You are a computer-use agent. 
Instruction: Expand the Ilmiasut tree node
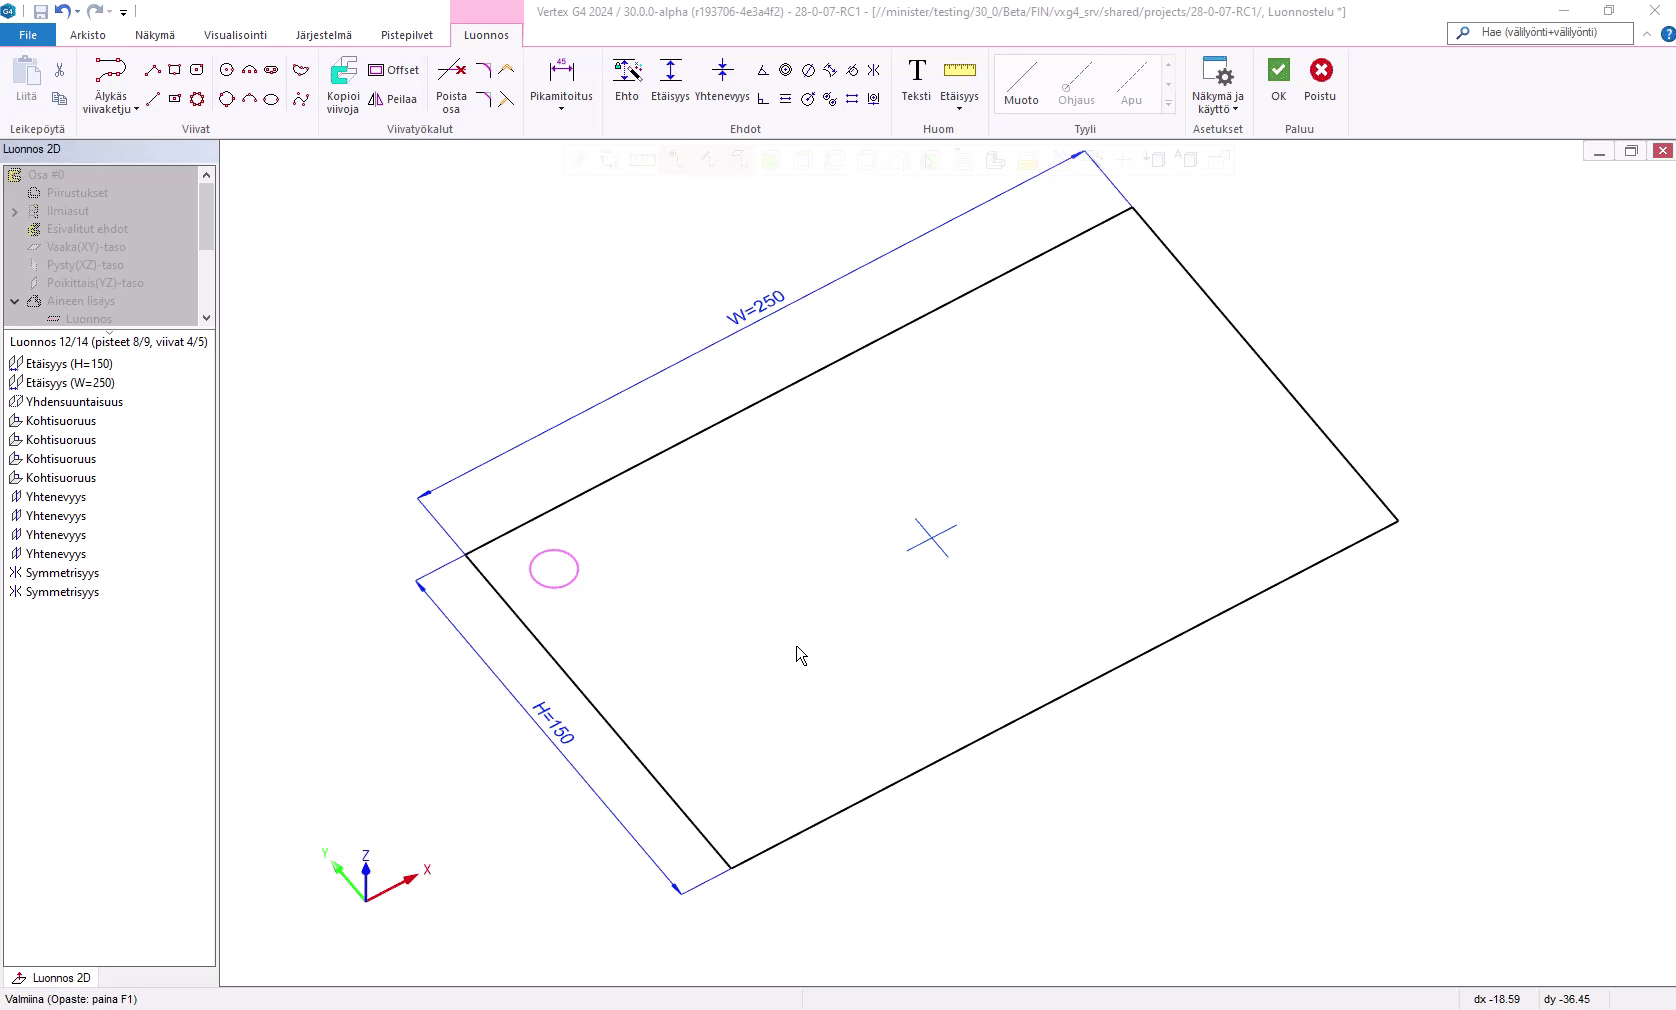15,212
